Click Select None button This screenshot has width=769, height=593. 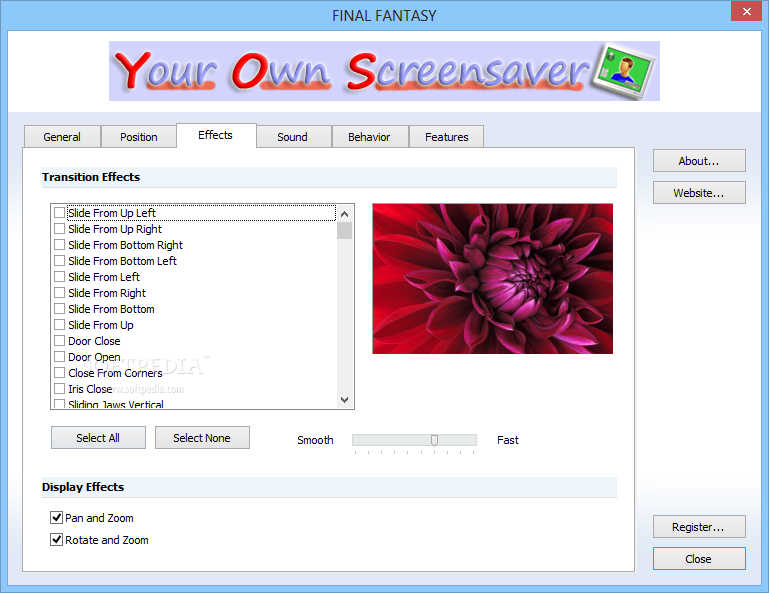coord(202,438)
